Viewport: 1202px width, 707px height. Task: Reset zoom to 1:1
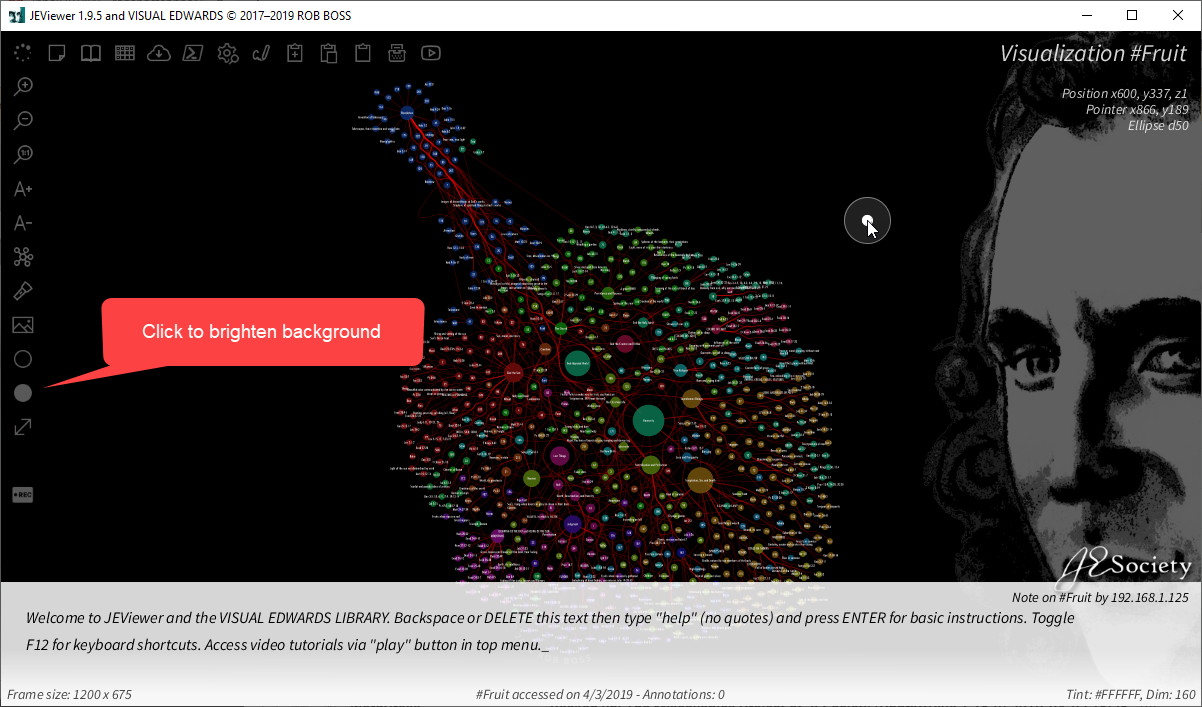pos(23,155)
